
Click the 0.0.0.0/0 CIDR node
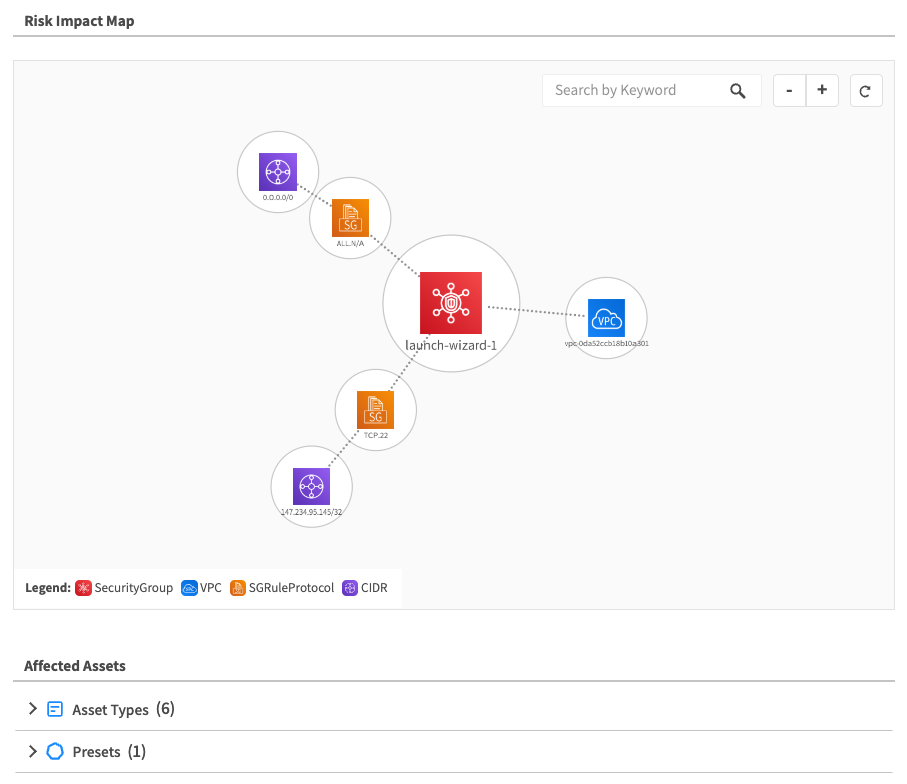coord(277,172)
